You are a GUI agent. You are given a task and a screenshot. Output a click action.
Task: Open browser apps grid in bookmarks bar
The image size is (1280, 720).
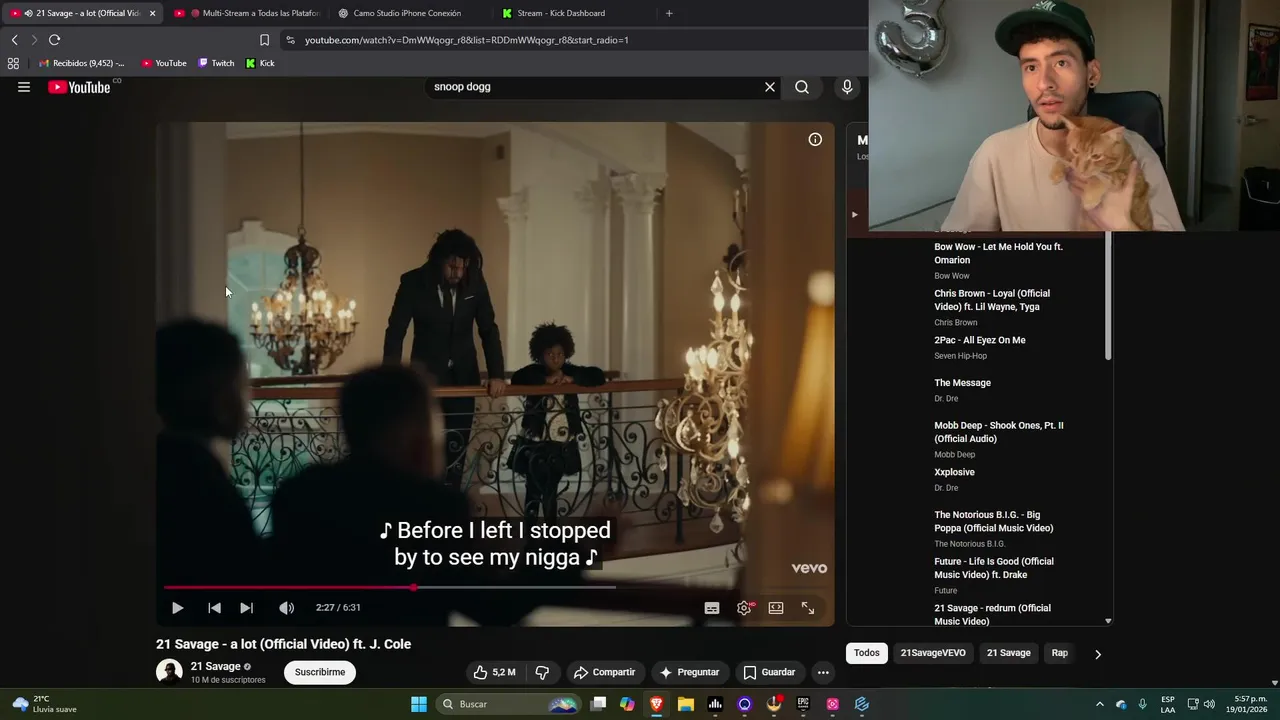pos(13,63)
